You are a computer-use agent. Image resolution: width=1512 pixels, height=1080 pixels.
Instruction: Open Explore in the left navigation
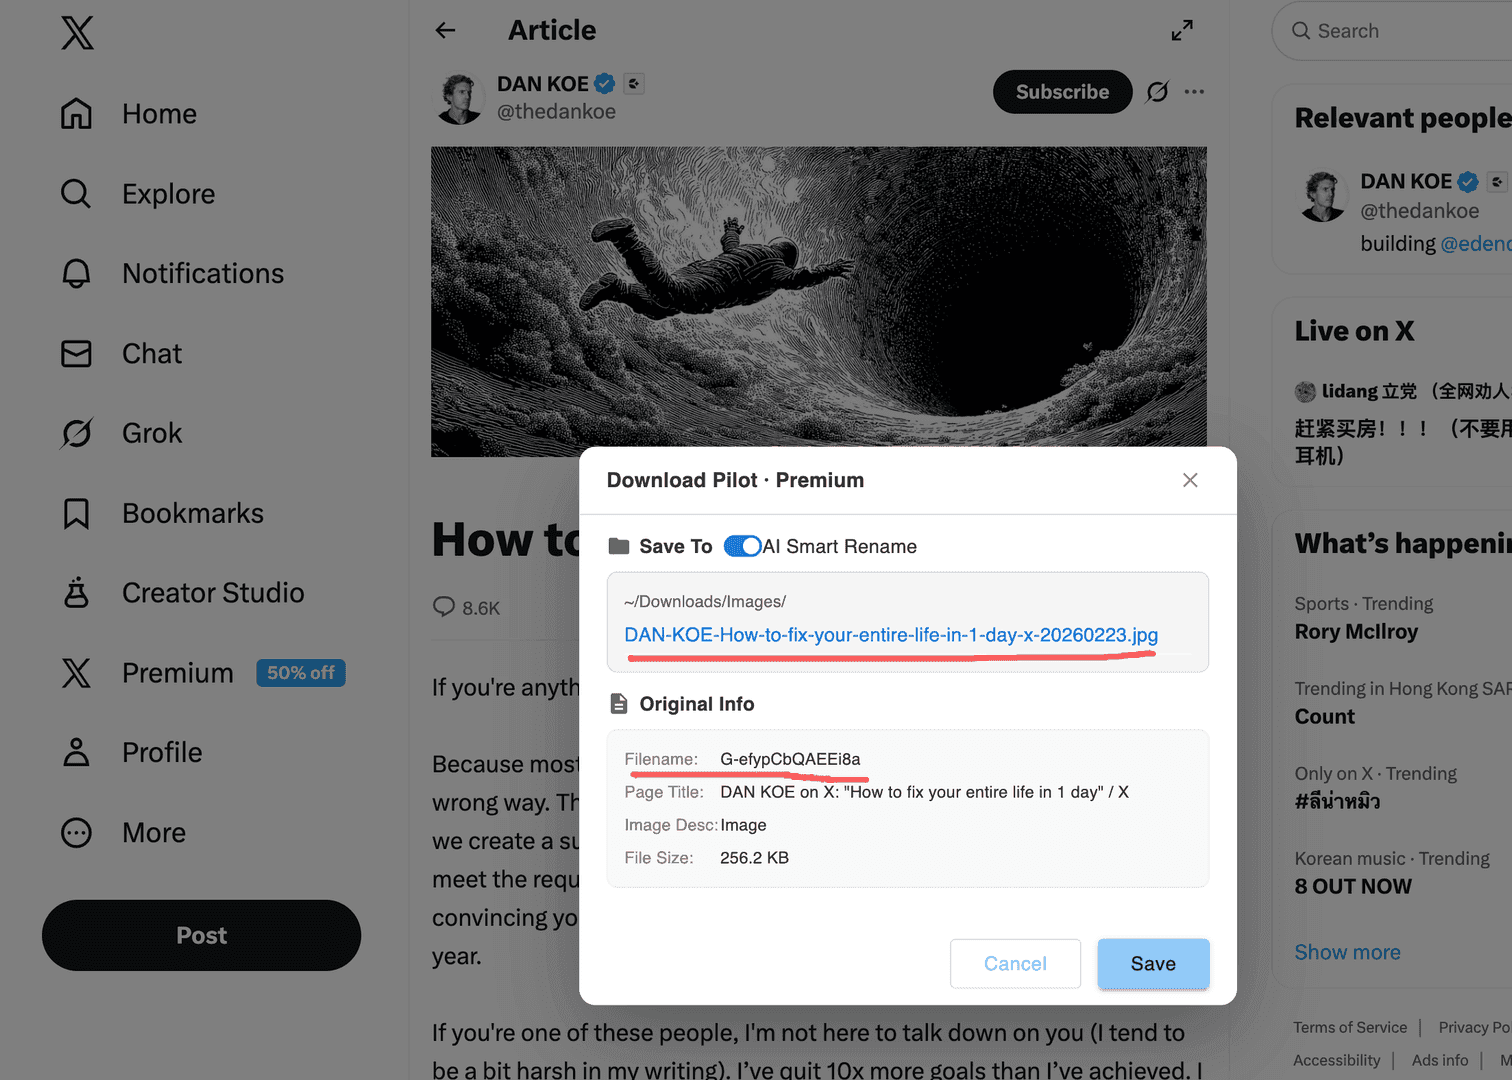point(167,193)
